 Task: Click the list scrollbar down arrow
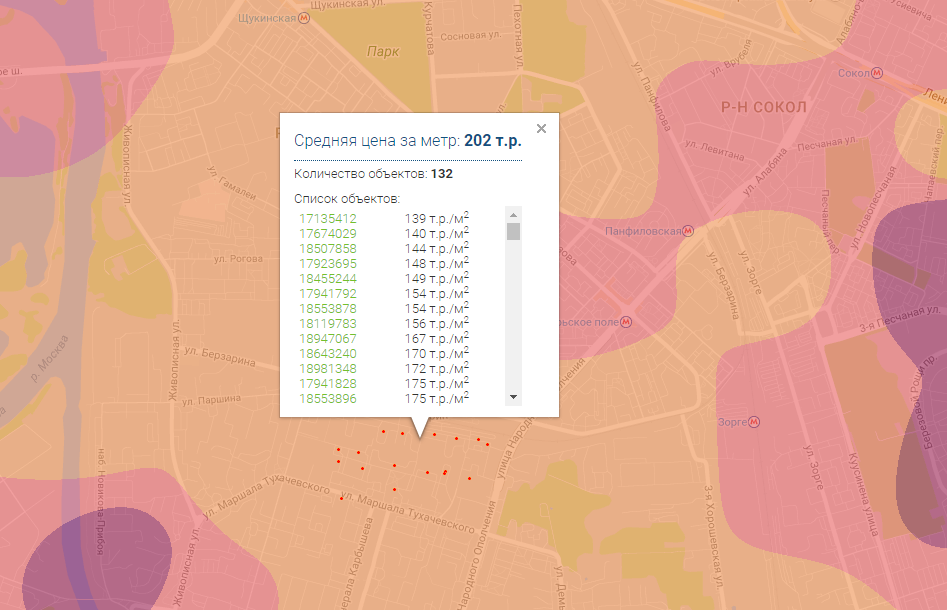513,397
